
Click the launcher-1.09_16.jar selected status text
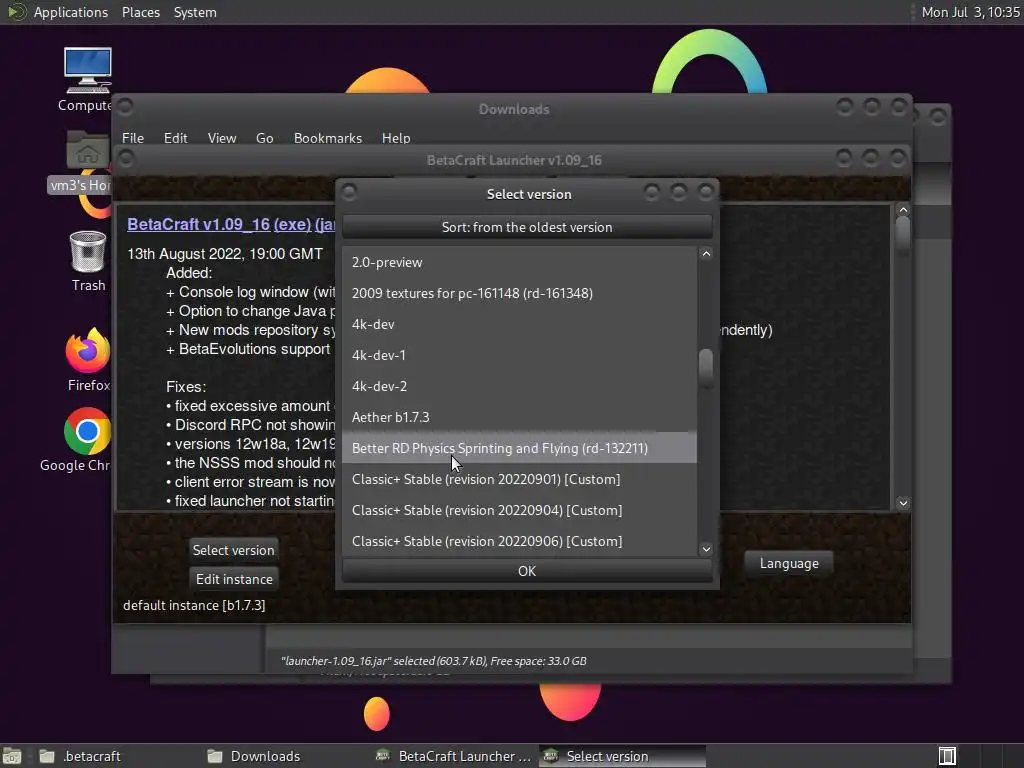434,661
